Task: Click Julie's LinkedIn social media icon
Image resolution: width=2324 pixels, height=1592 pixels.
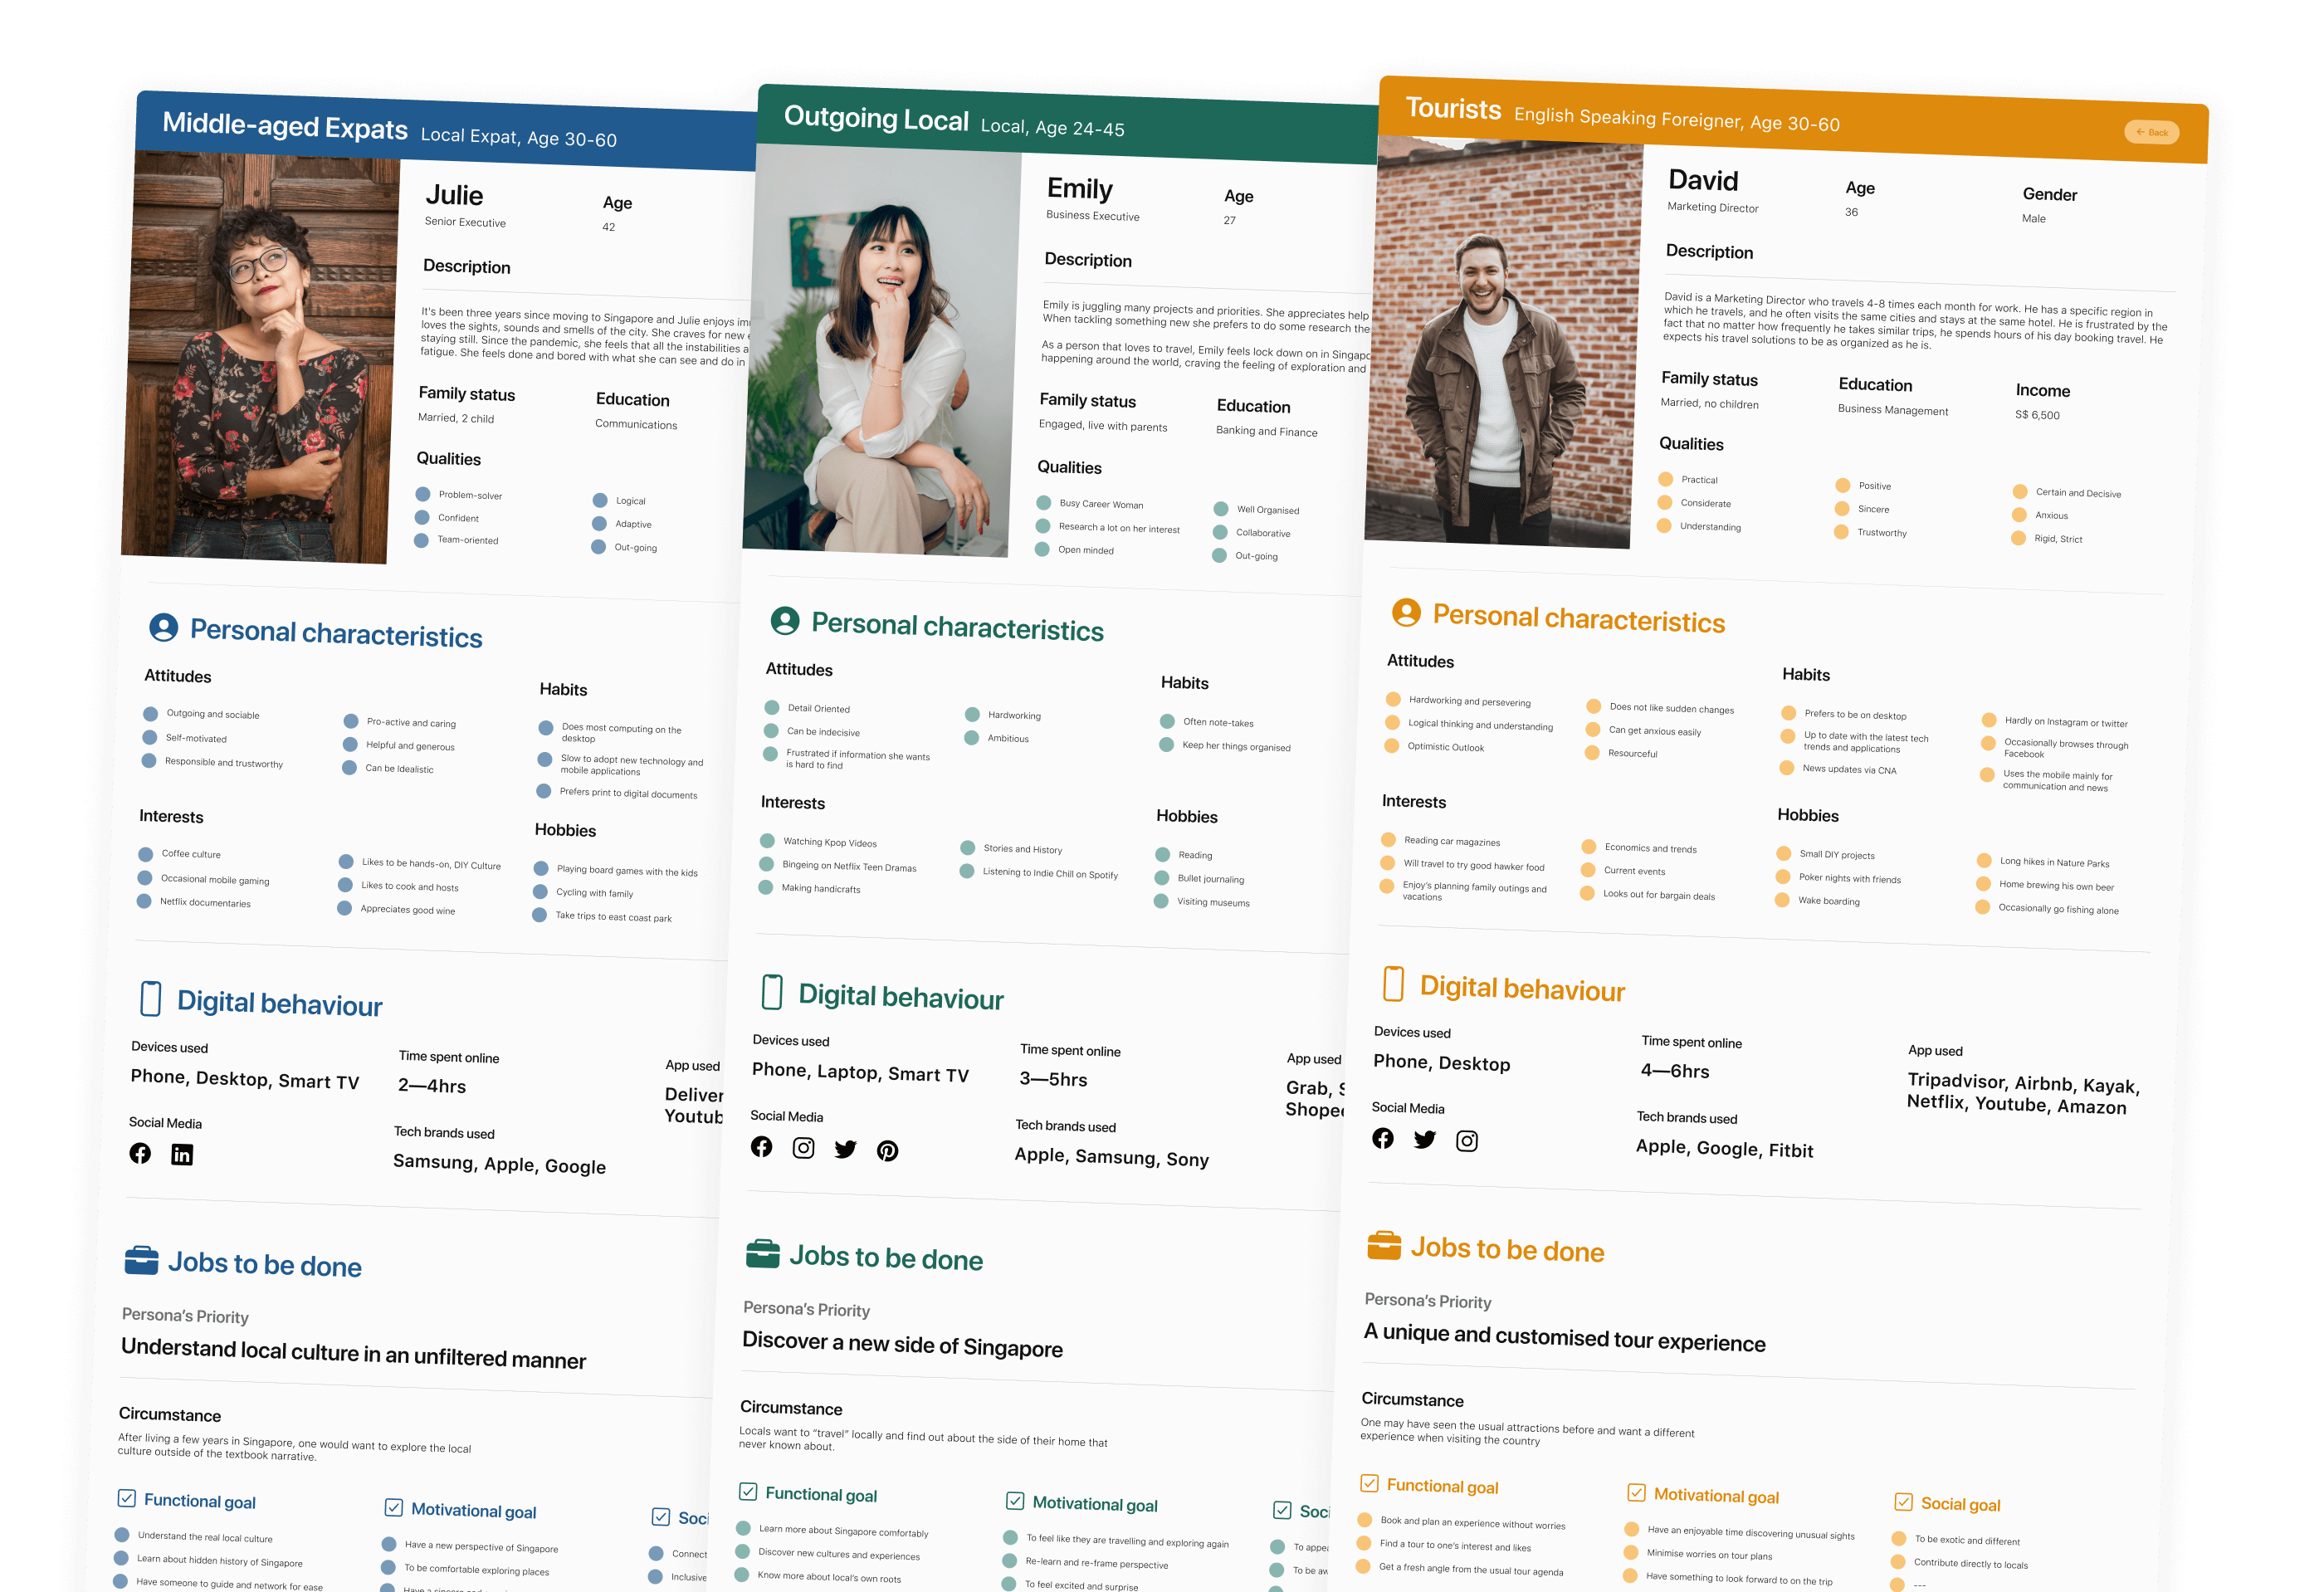Action: click(x=182, y=1154)
